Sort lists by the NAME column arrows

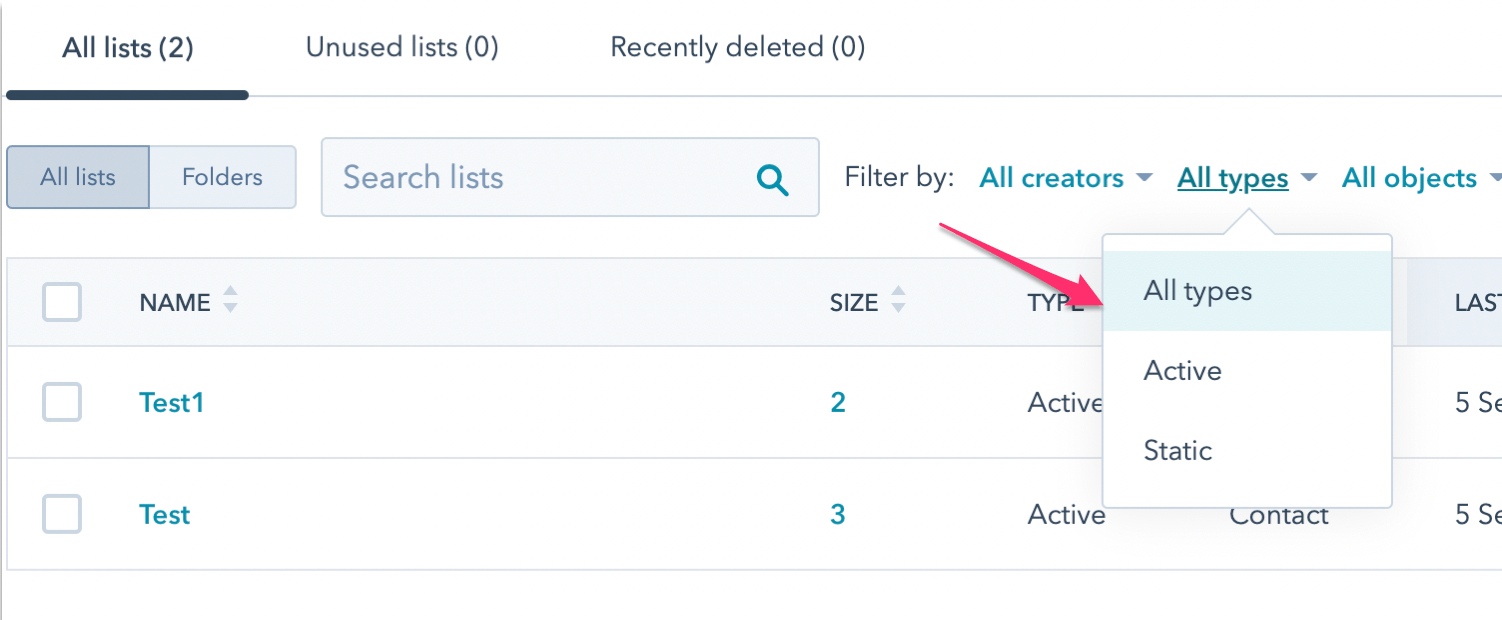coord(230,300)
